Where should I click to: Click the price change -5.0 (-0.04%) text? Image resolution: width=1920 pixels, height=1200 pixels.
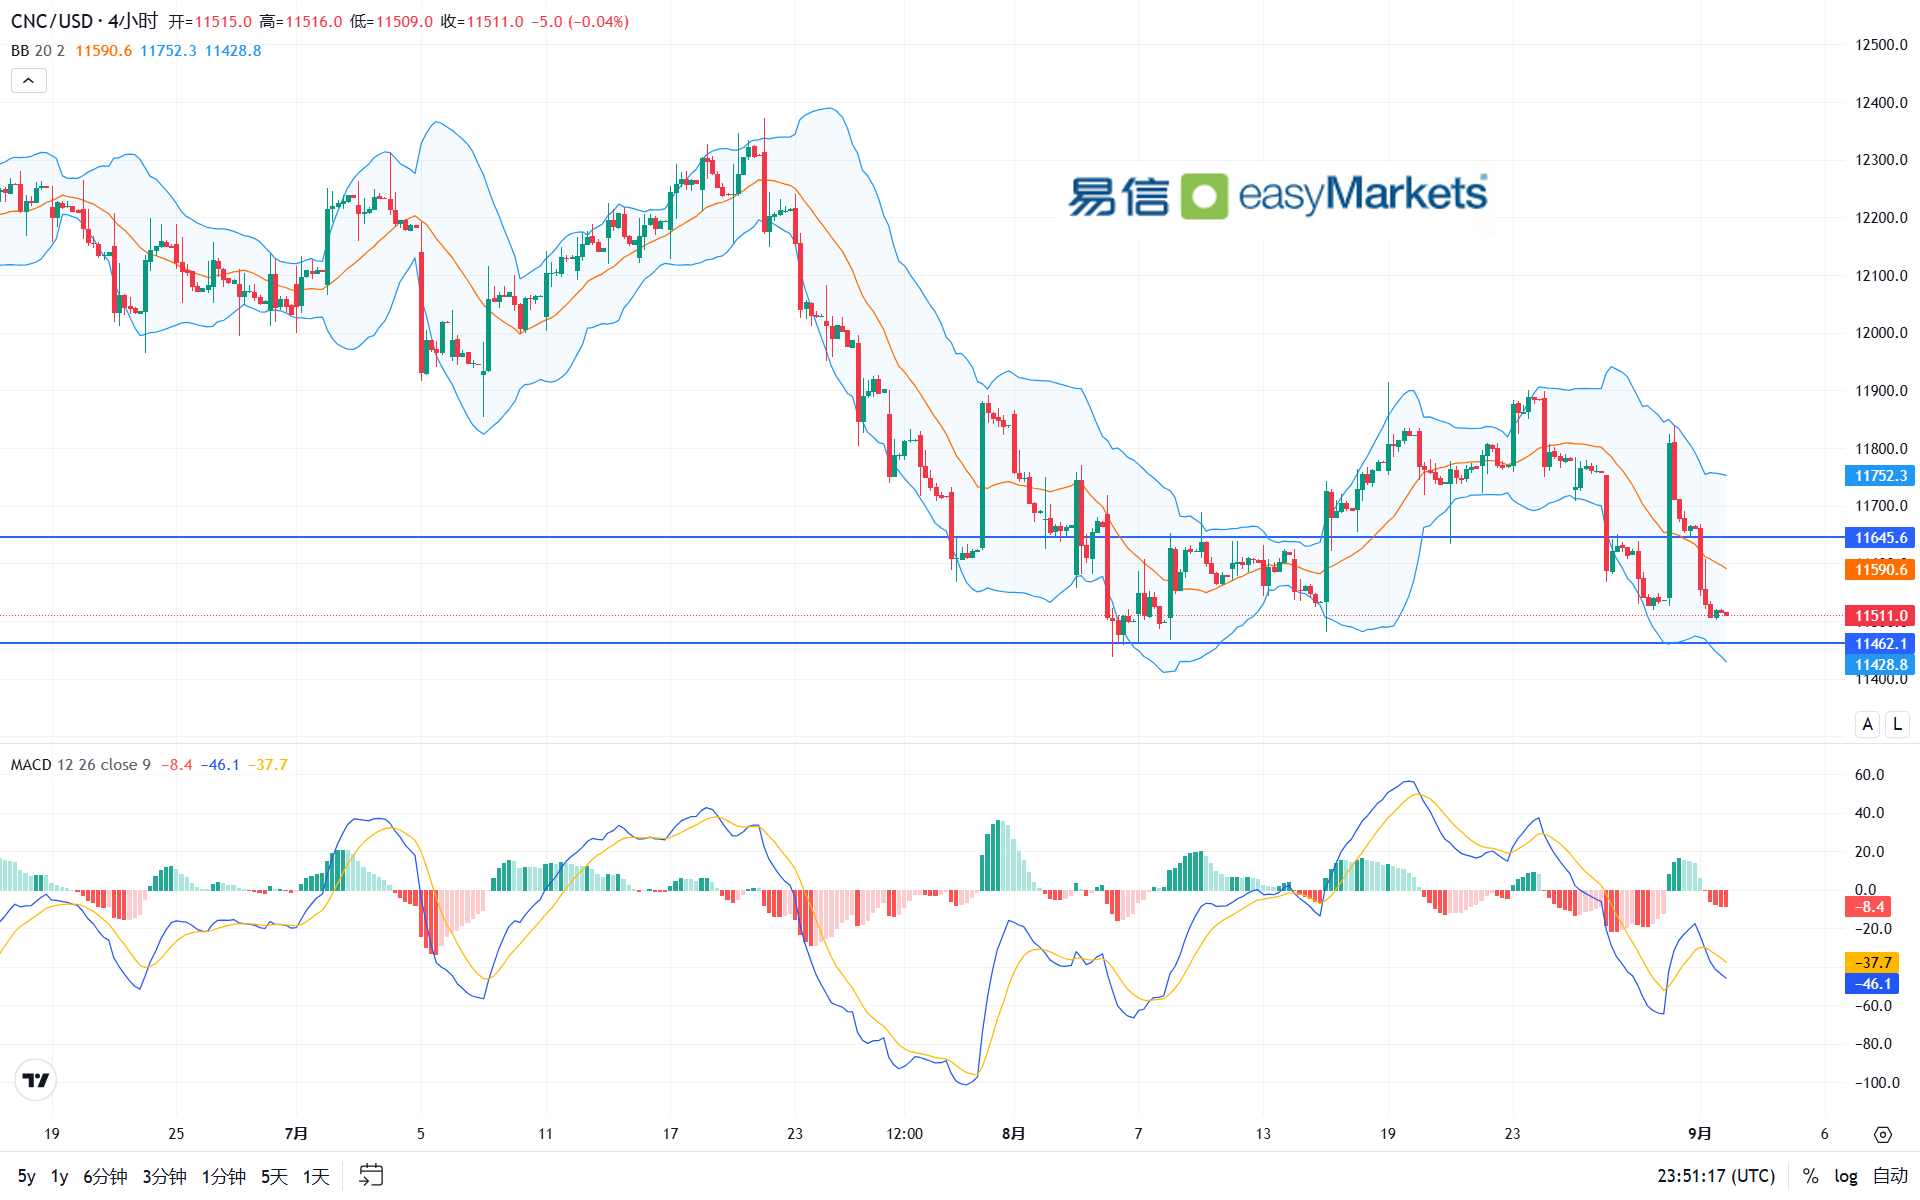(579, 22)
